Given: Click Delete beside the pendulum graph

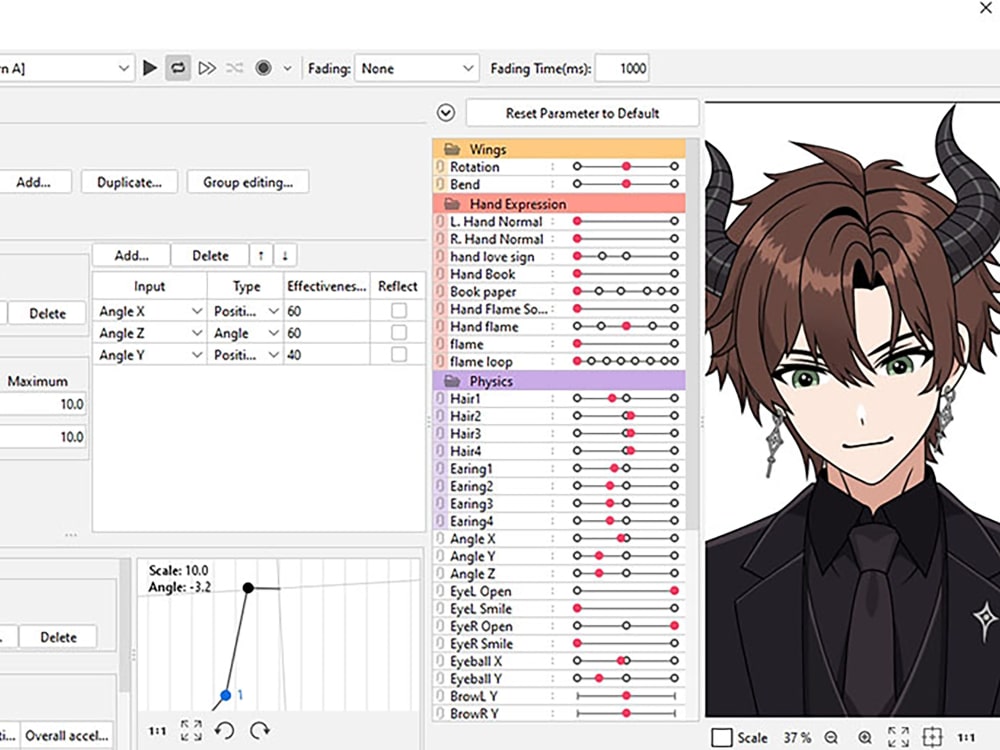Looking at the screenshot, I should click(x=58, y=637).
